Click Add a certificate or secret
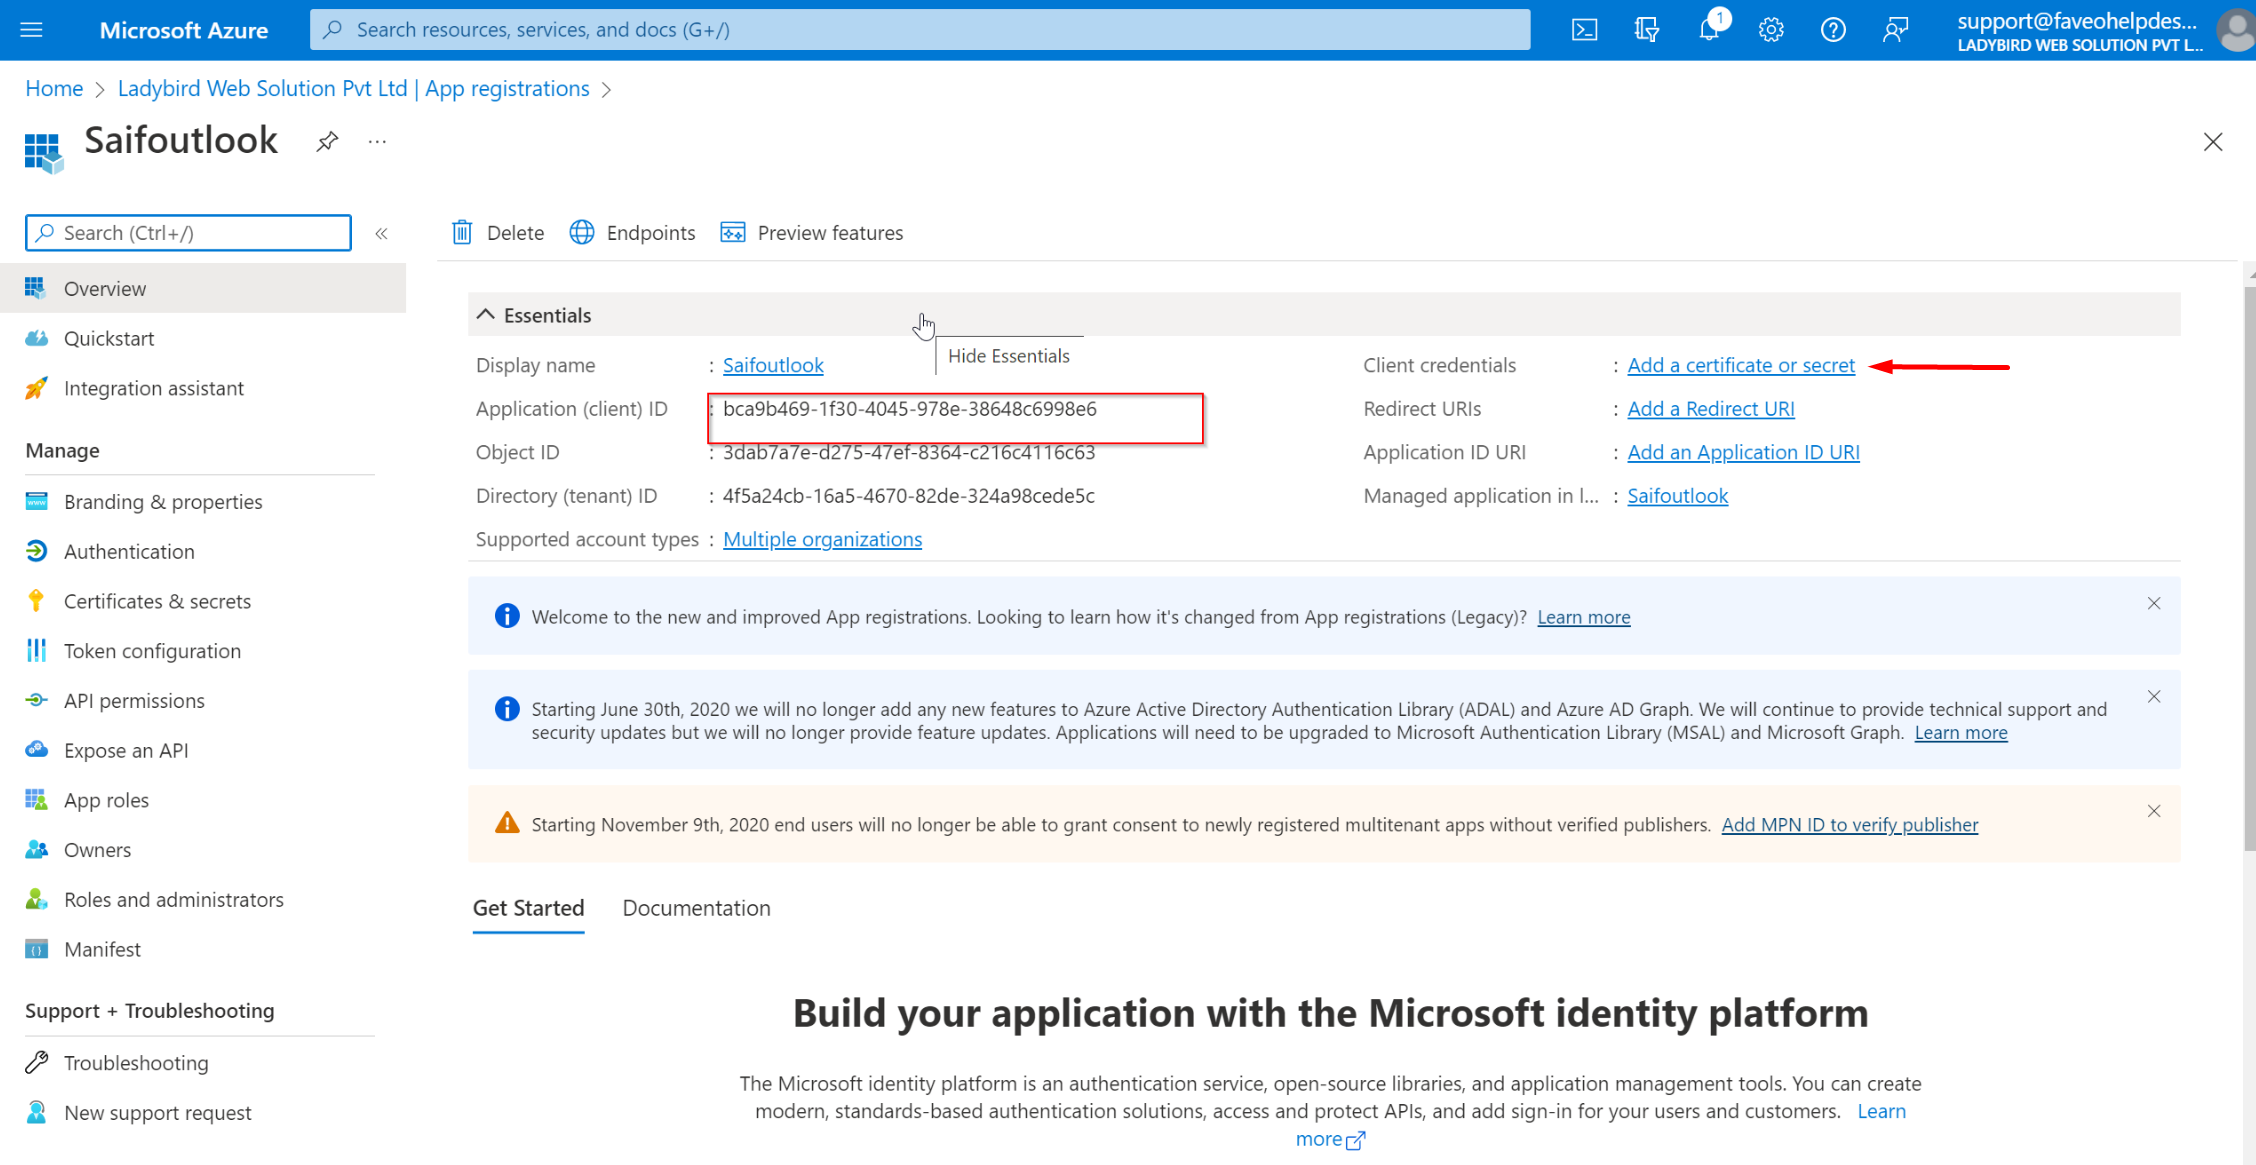This screenshot has width=2256, height=1165. (x=1740, y=365)
